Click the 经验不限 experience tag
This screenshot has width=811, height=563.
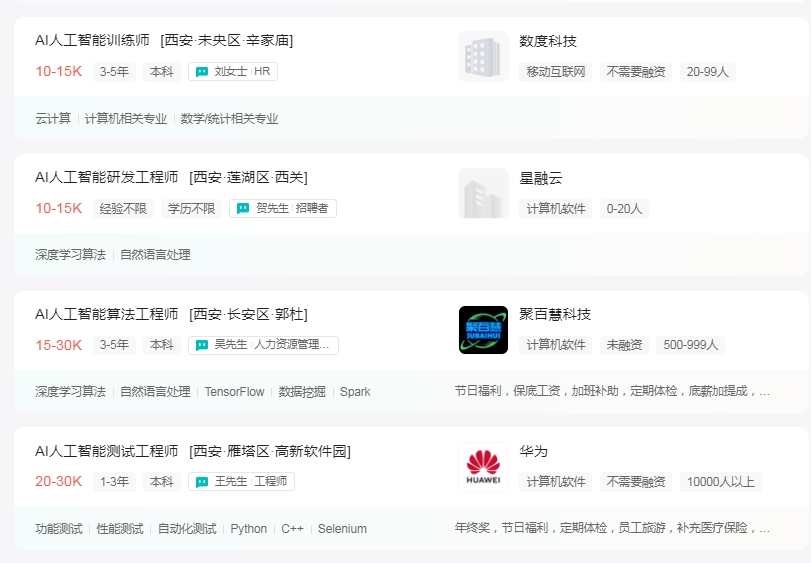[x=123, y=209]
